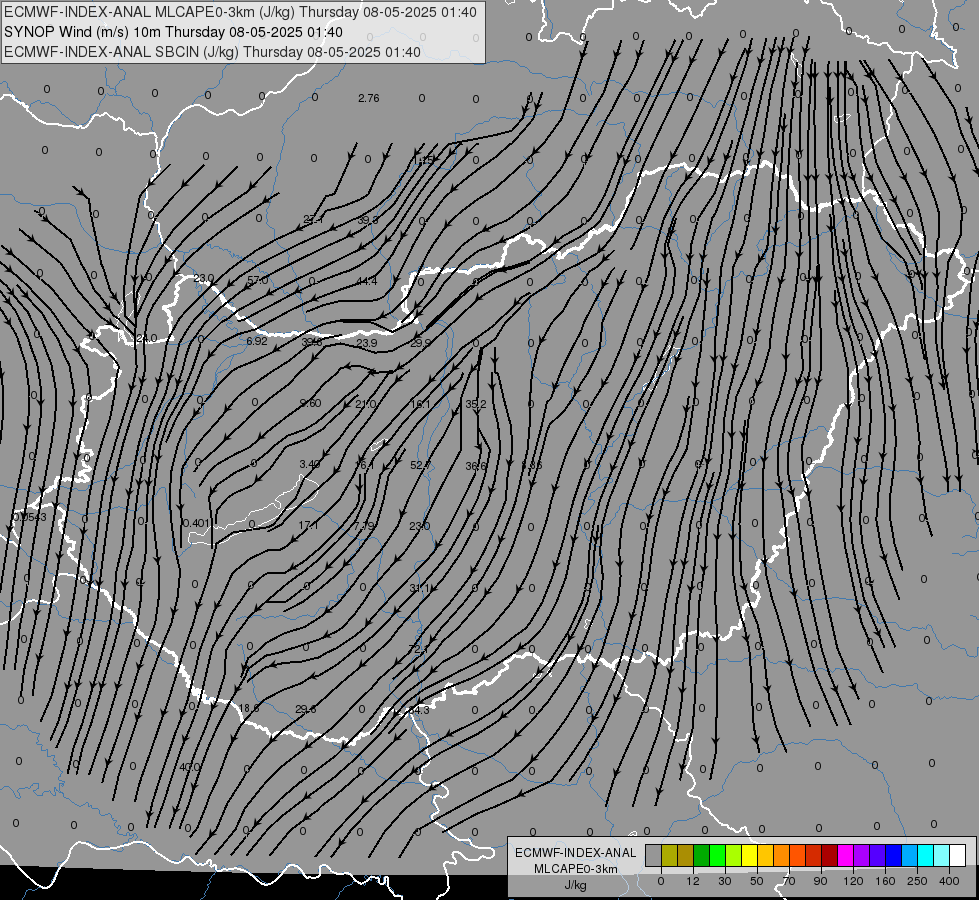979x900 pixels.
Task: Click the 3.40 value on the map
Action: (310, 464)
